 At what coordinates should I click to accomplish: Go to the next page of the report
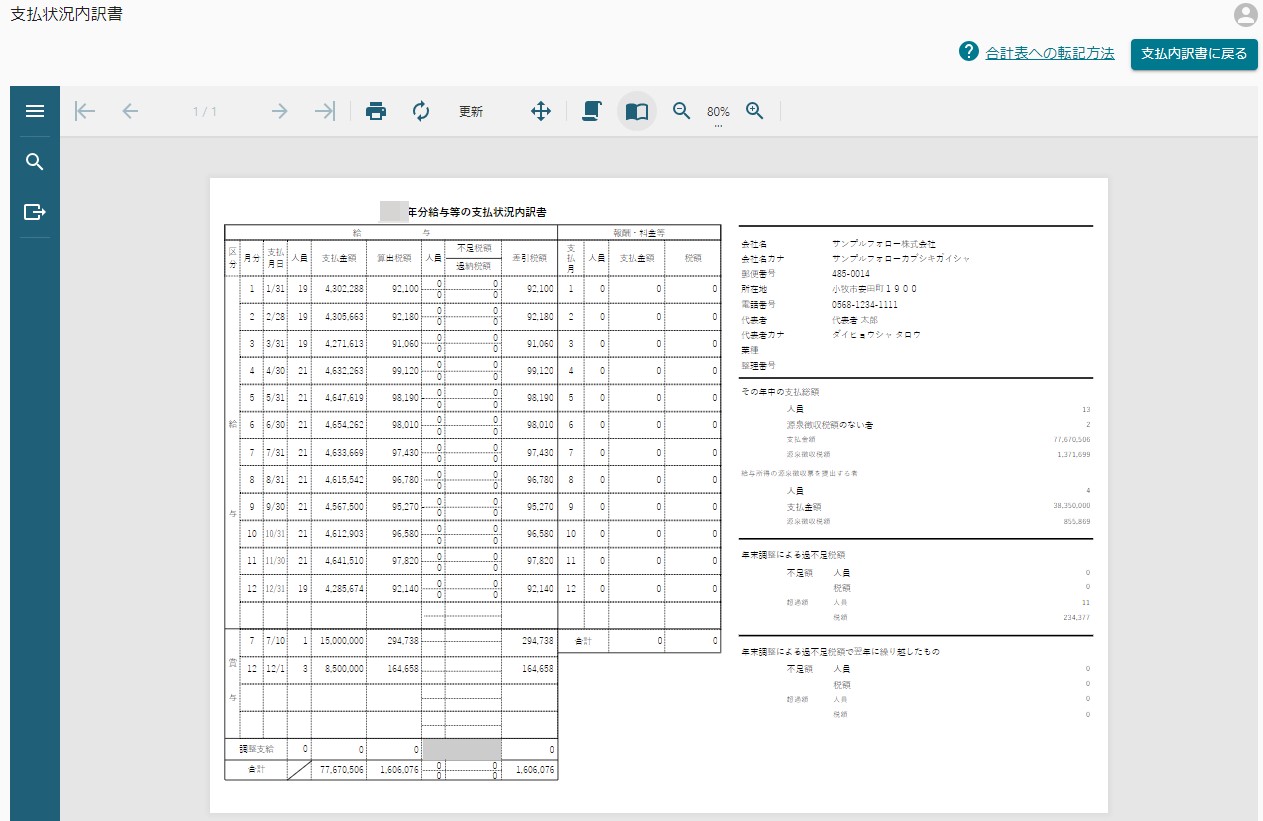(x=279, y=111)
